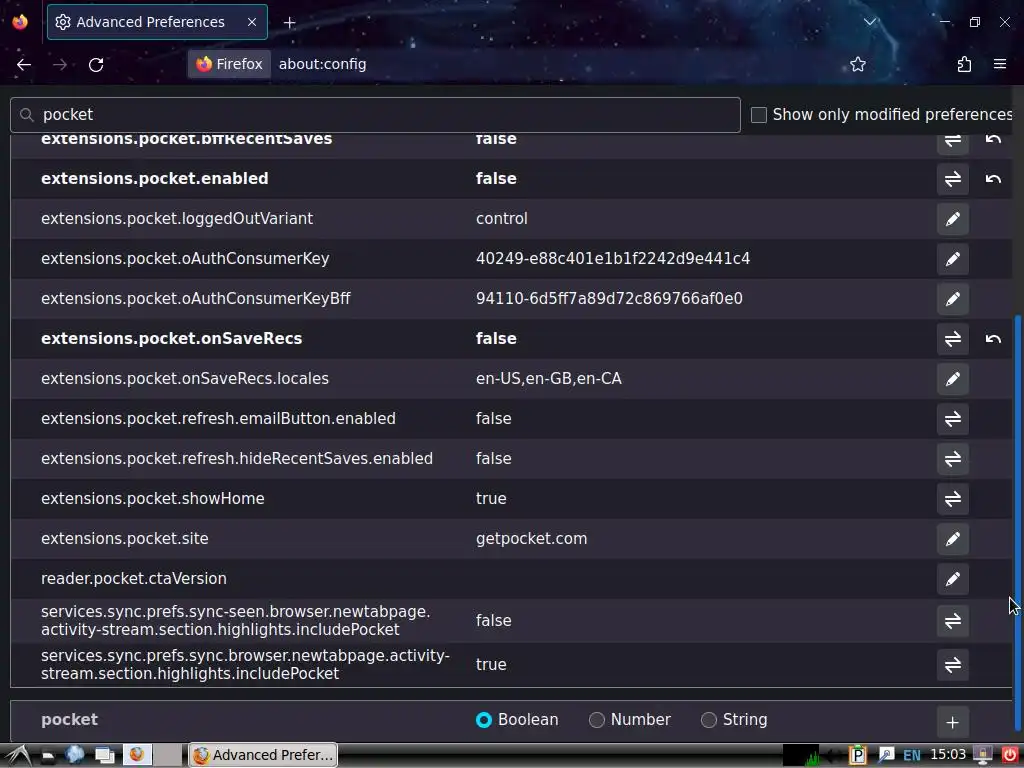Click the 40249-e88c401e1b1f2242d9e441c4 value
The width and height of the screenshot is (1024, 768).
[x=613, y=259]
